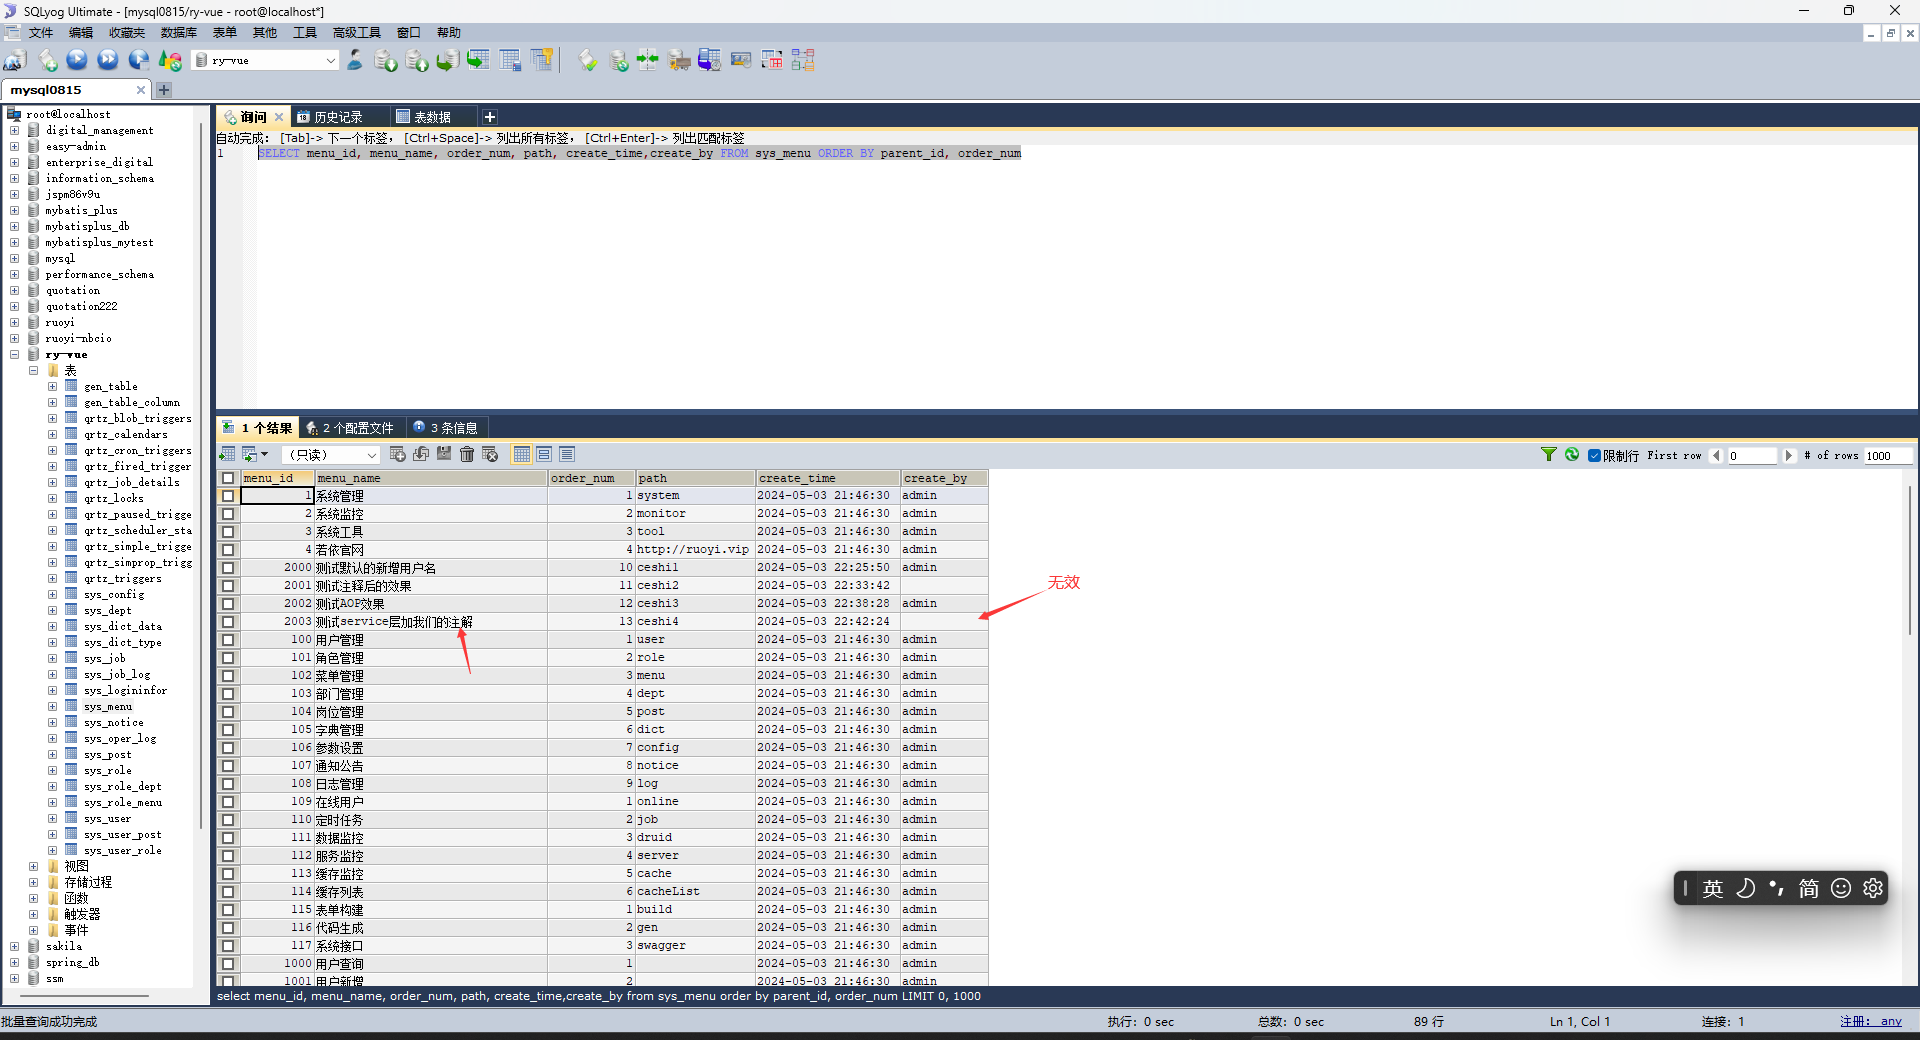Open the 2 个配置文件 profile tab

tap(351, 428)
